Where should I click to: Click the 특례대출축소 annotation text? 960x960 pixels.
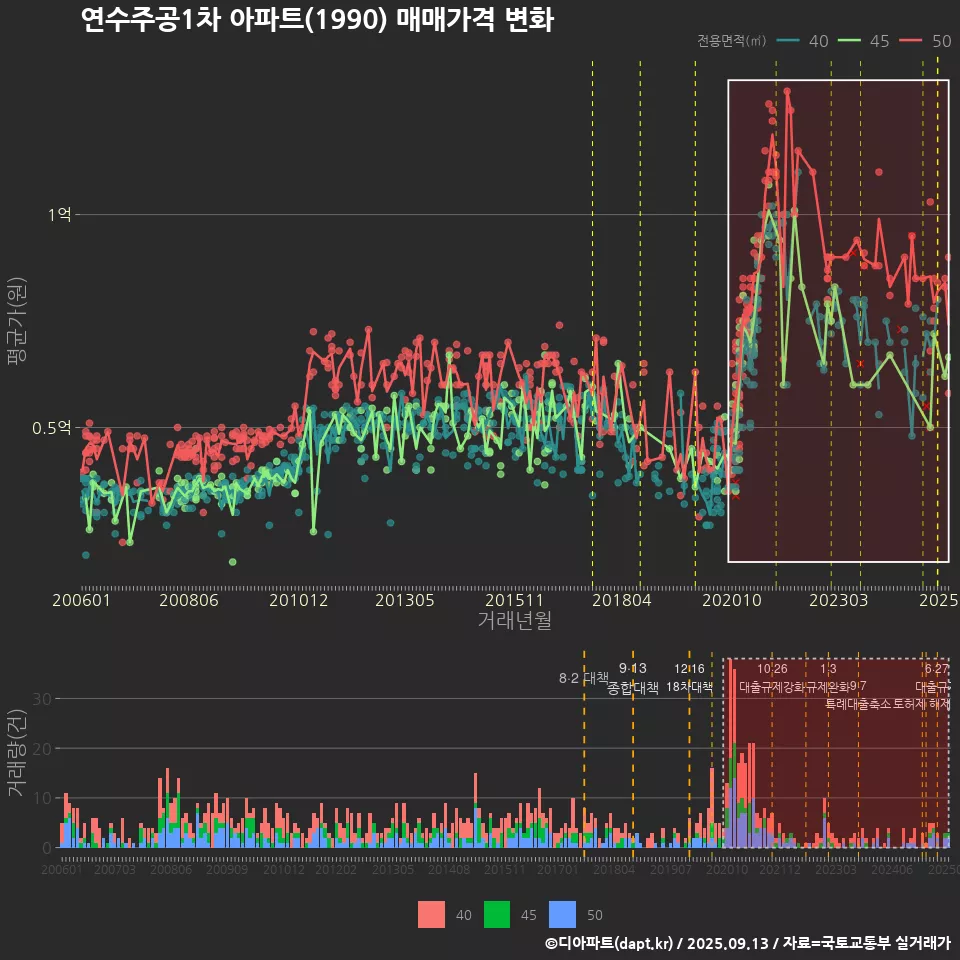(858, 704)
